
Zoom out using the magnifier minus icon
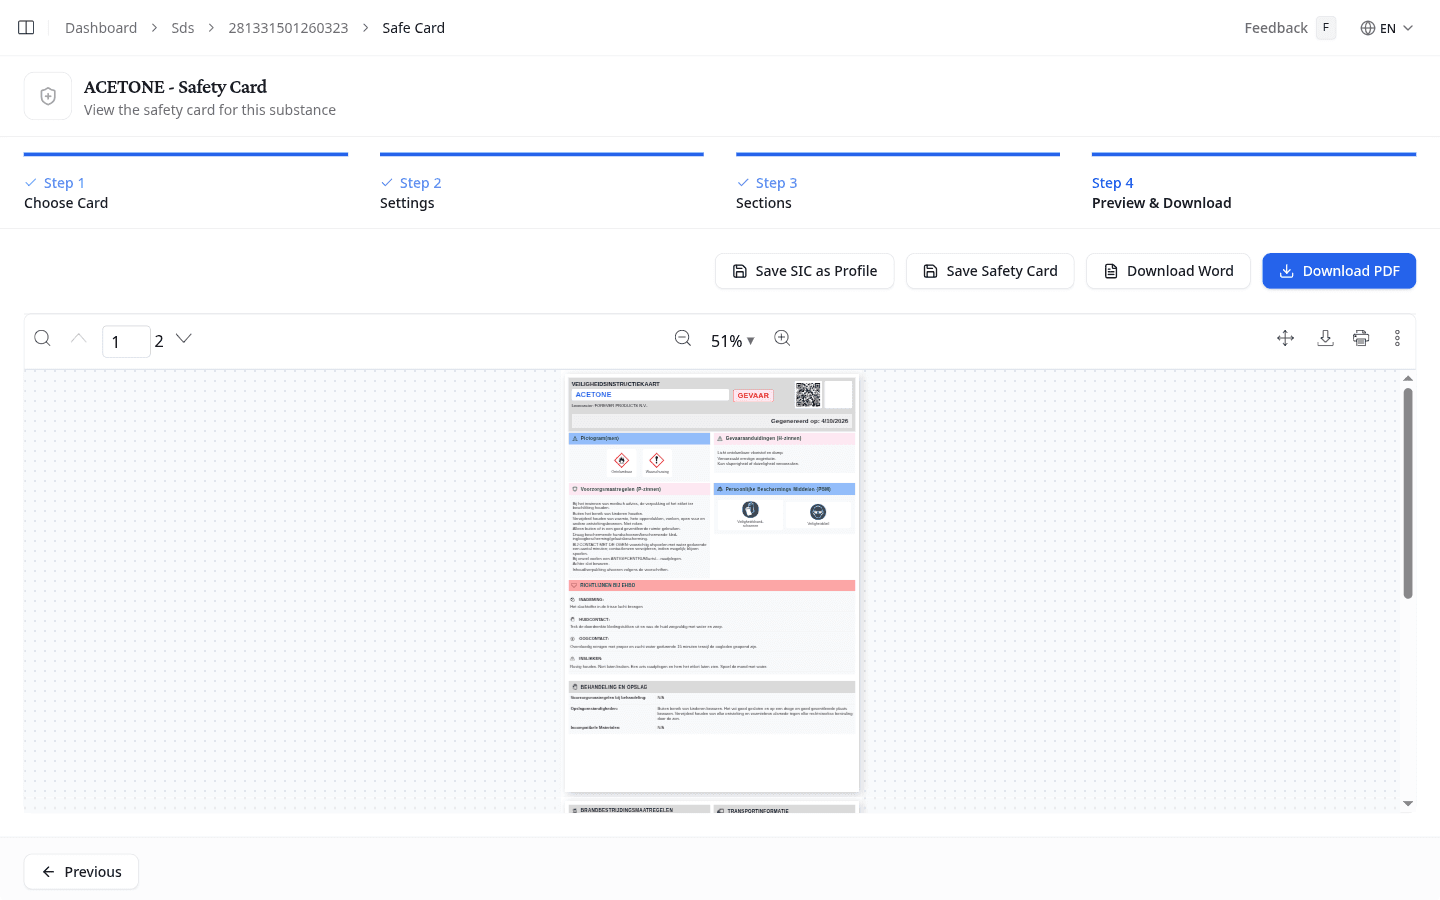(x=683, y=338)
